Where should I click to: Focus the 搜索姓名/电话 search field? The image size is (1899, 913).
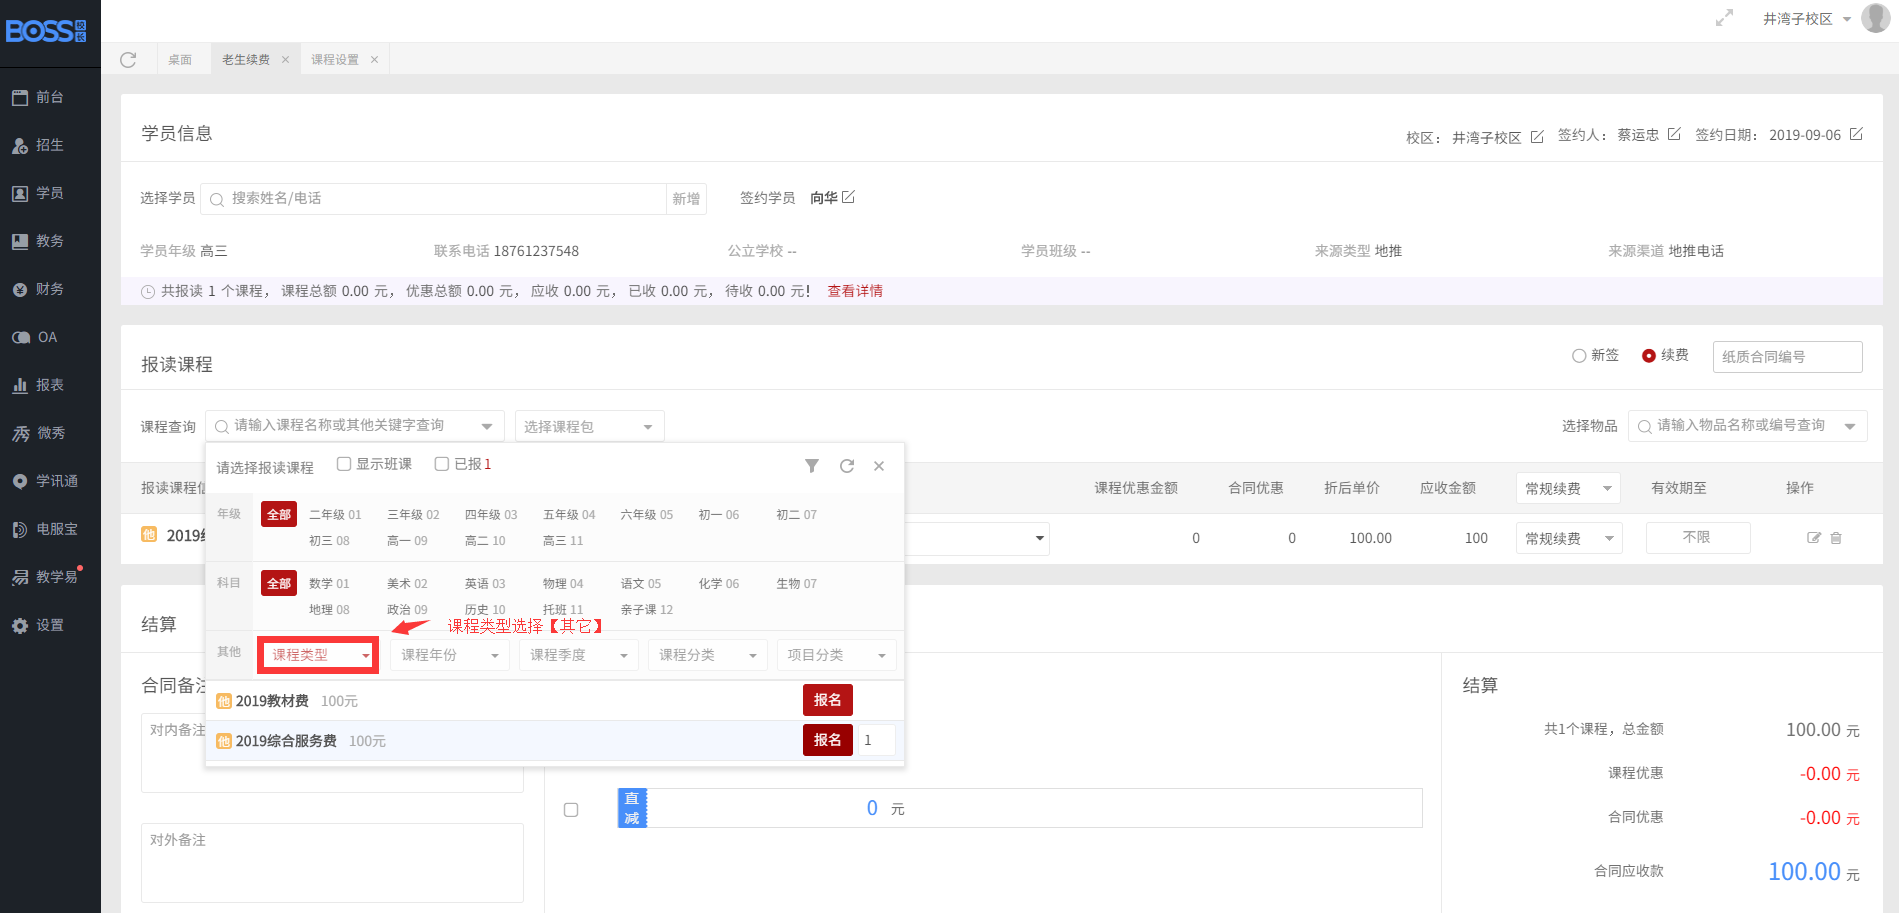point(434,199)
